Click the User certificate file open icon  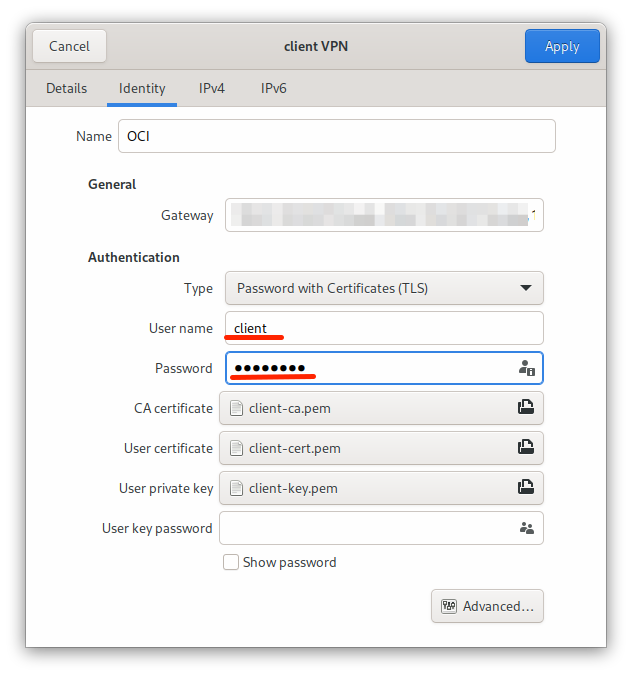(525, 448)
